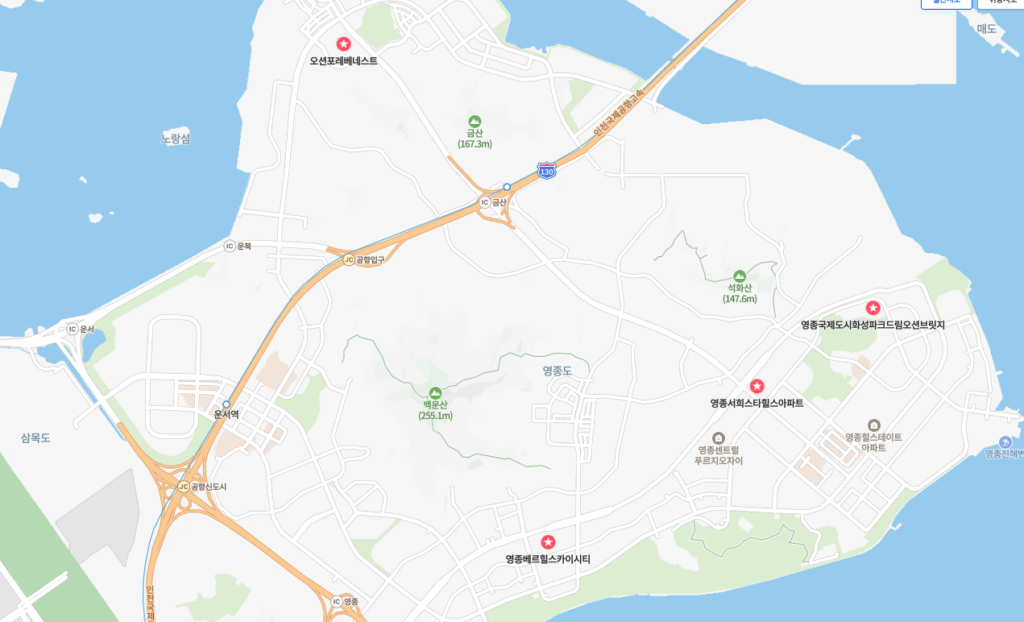Select the 영종 IC badge on the lower highway
This screenshot has height=622, width=1024.
click(x=336, y=601)
